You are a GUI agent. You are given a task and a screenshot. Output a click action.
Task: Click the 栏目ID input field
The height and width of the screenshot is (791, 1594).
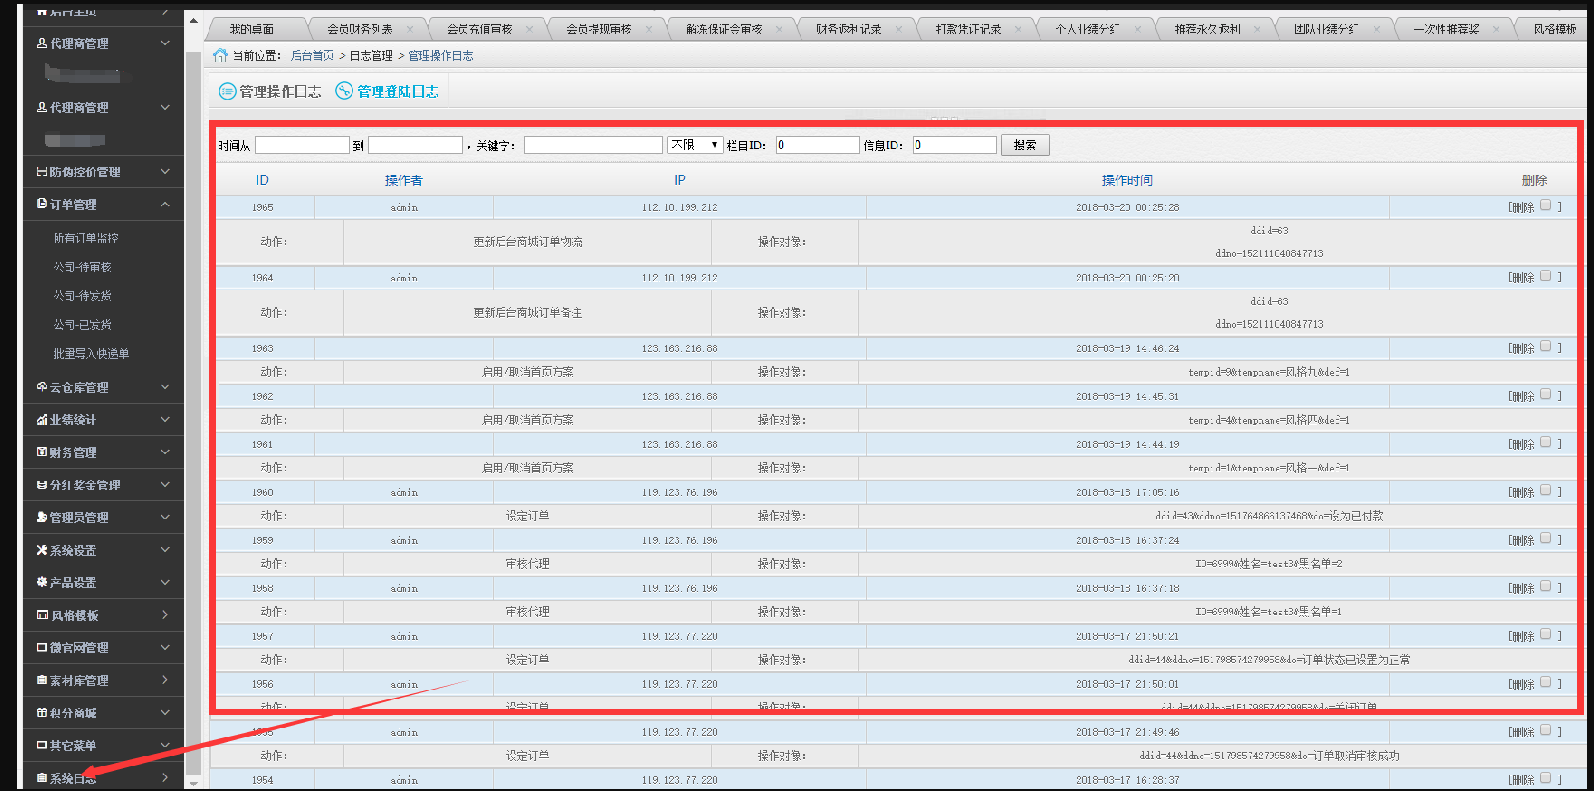tap(818, 145)
